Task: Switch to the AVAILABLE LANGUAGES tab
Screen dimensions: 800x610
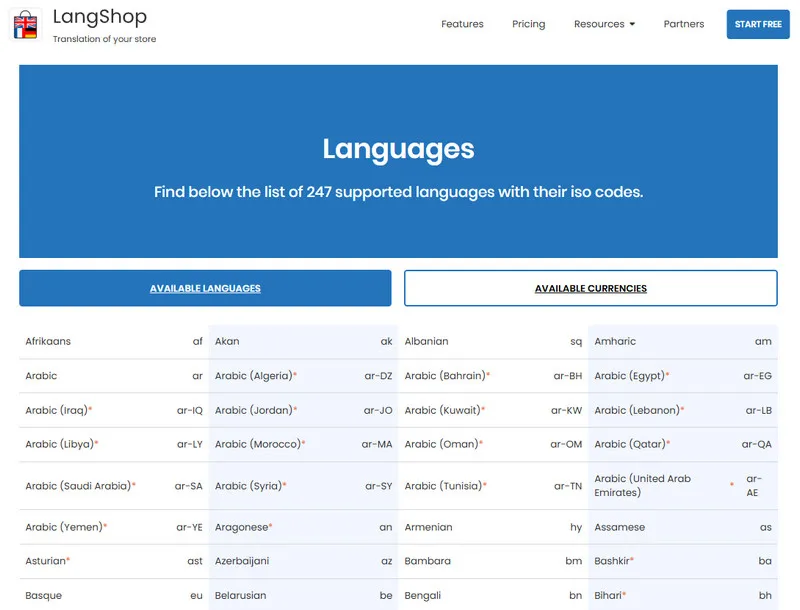Action: point(205,288)
